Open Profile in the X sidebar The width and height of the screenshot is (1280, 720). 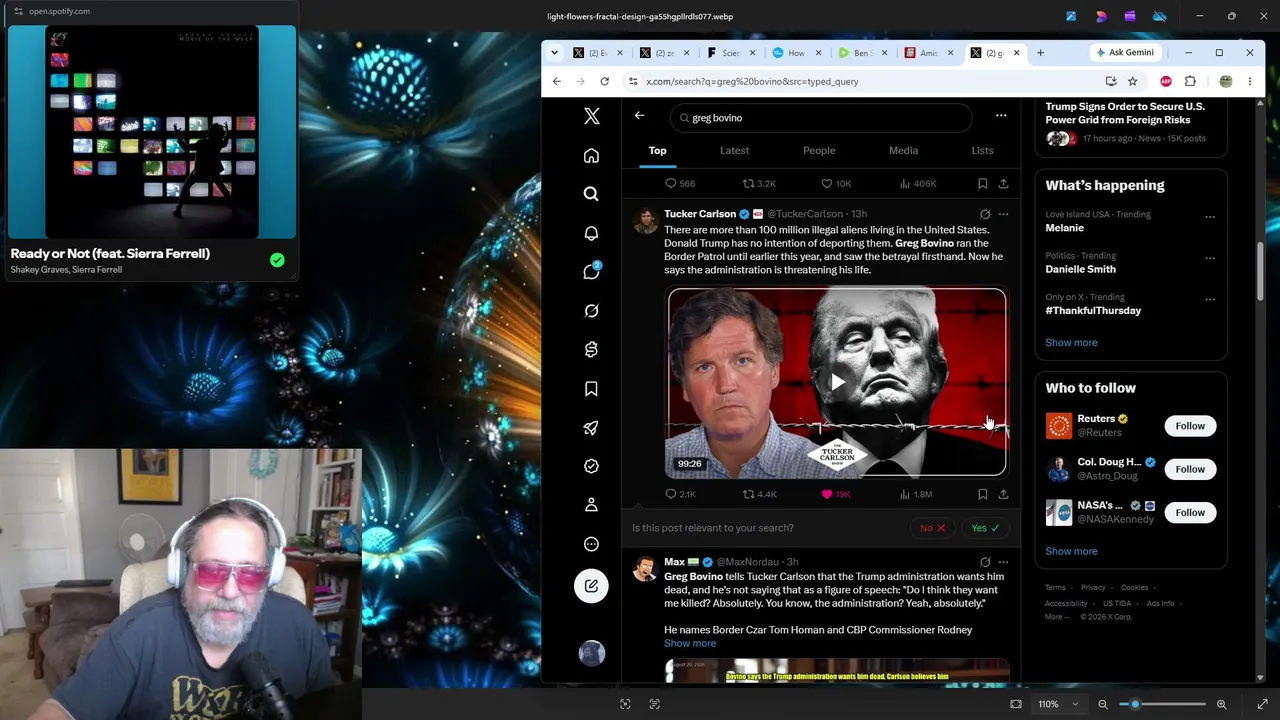[x=591, y=505]
